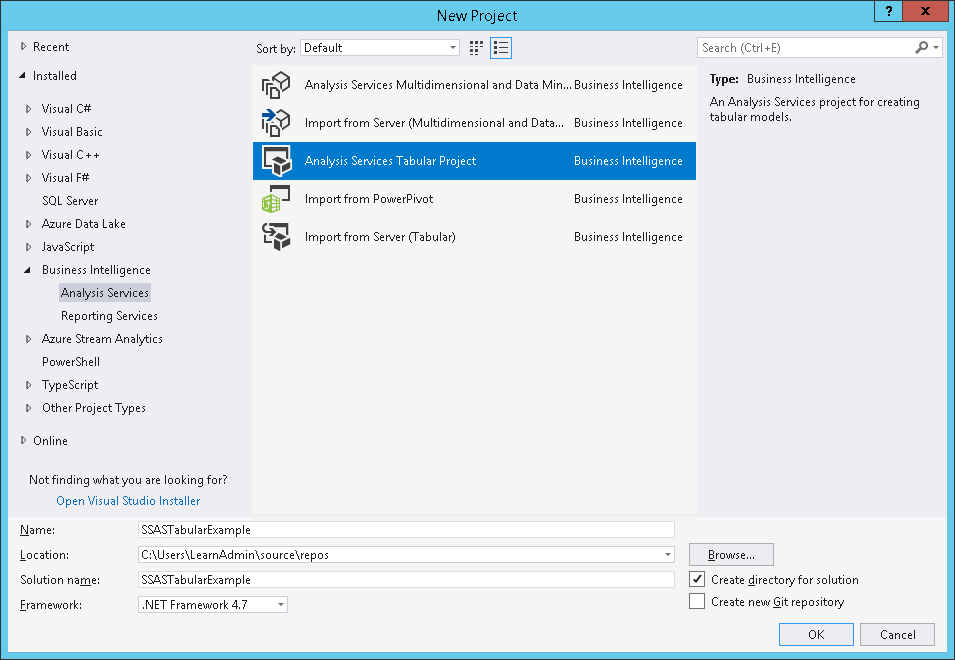Enable Create new Git repository
Viewport: 955px width, 660px height.
tap(698, 601)
